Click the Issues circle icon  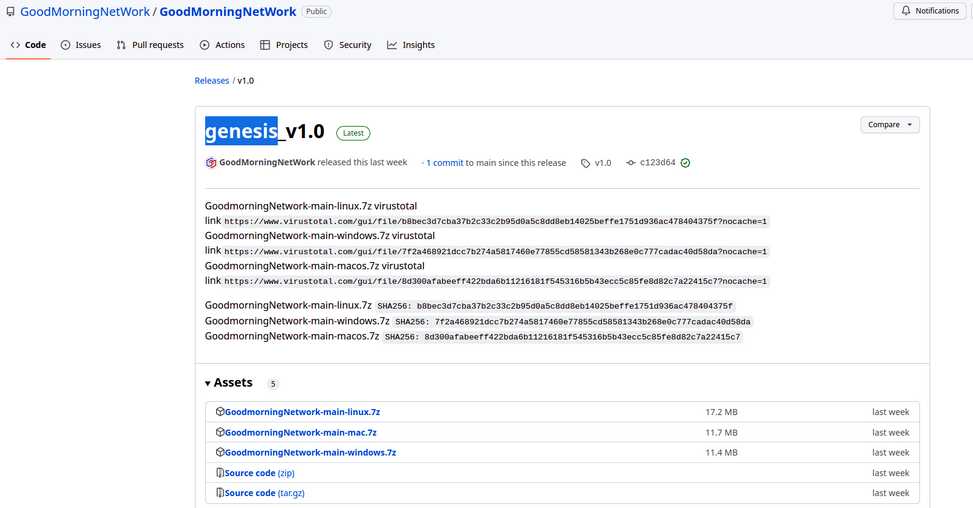click(66, 45)
